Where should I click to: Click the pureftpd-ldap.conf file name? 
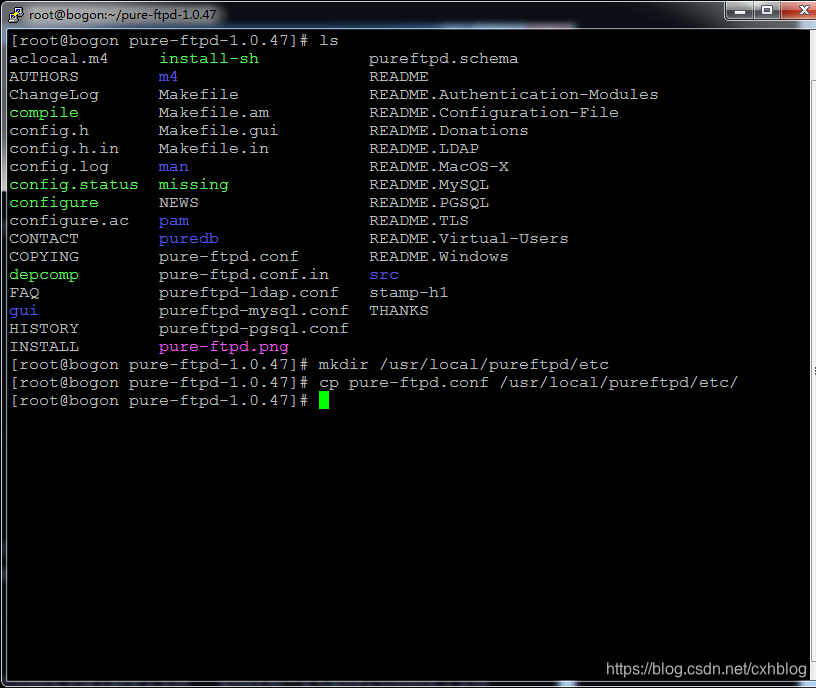point(248,293)
